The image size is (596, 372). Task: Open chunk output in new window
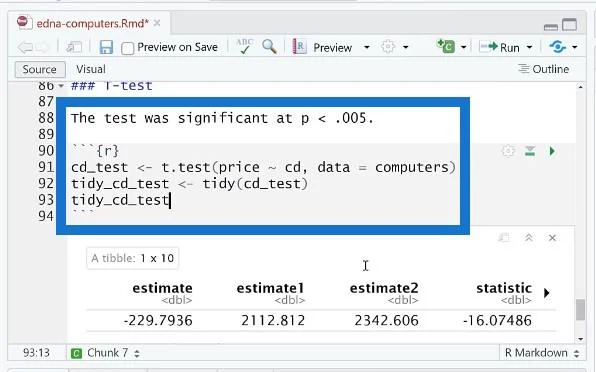point(504,238)
